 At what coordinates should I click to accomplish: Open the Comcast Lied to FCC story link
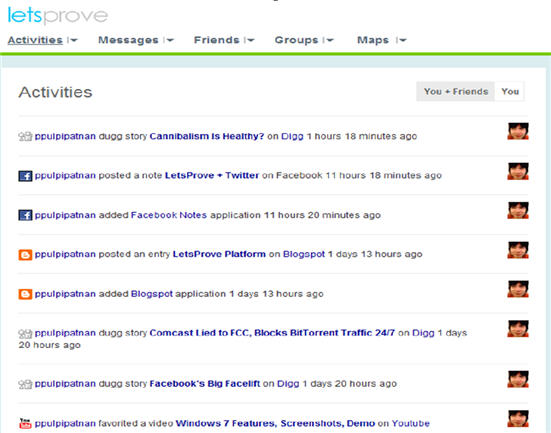pyautogui.click(x=272, y=333)
